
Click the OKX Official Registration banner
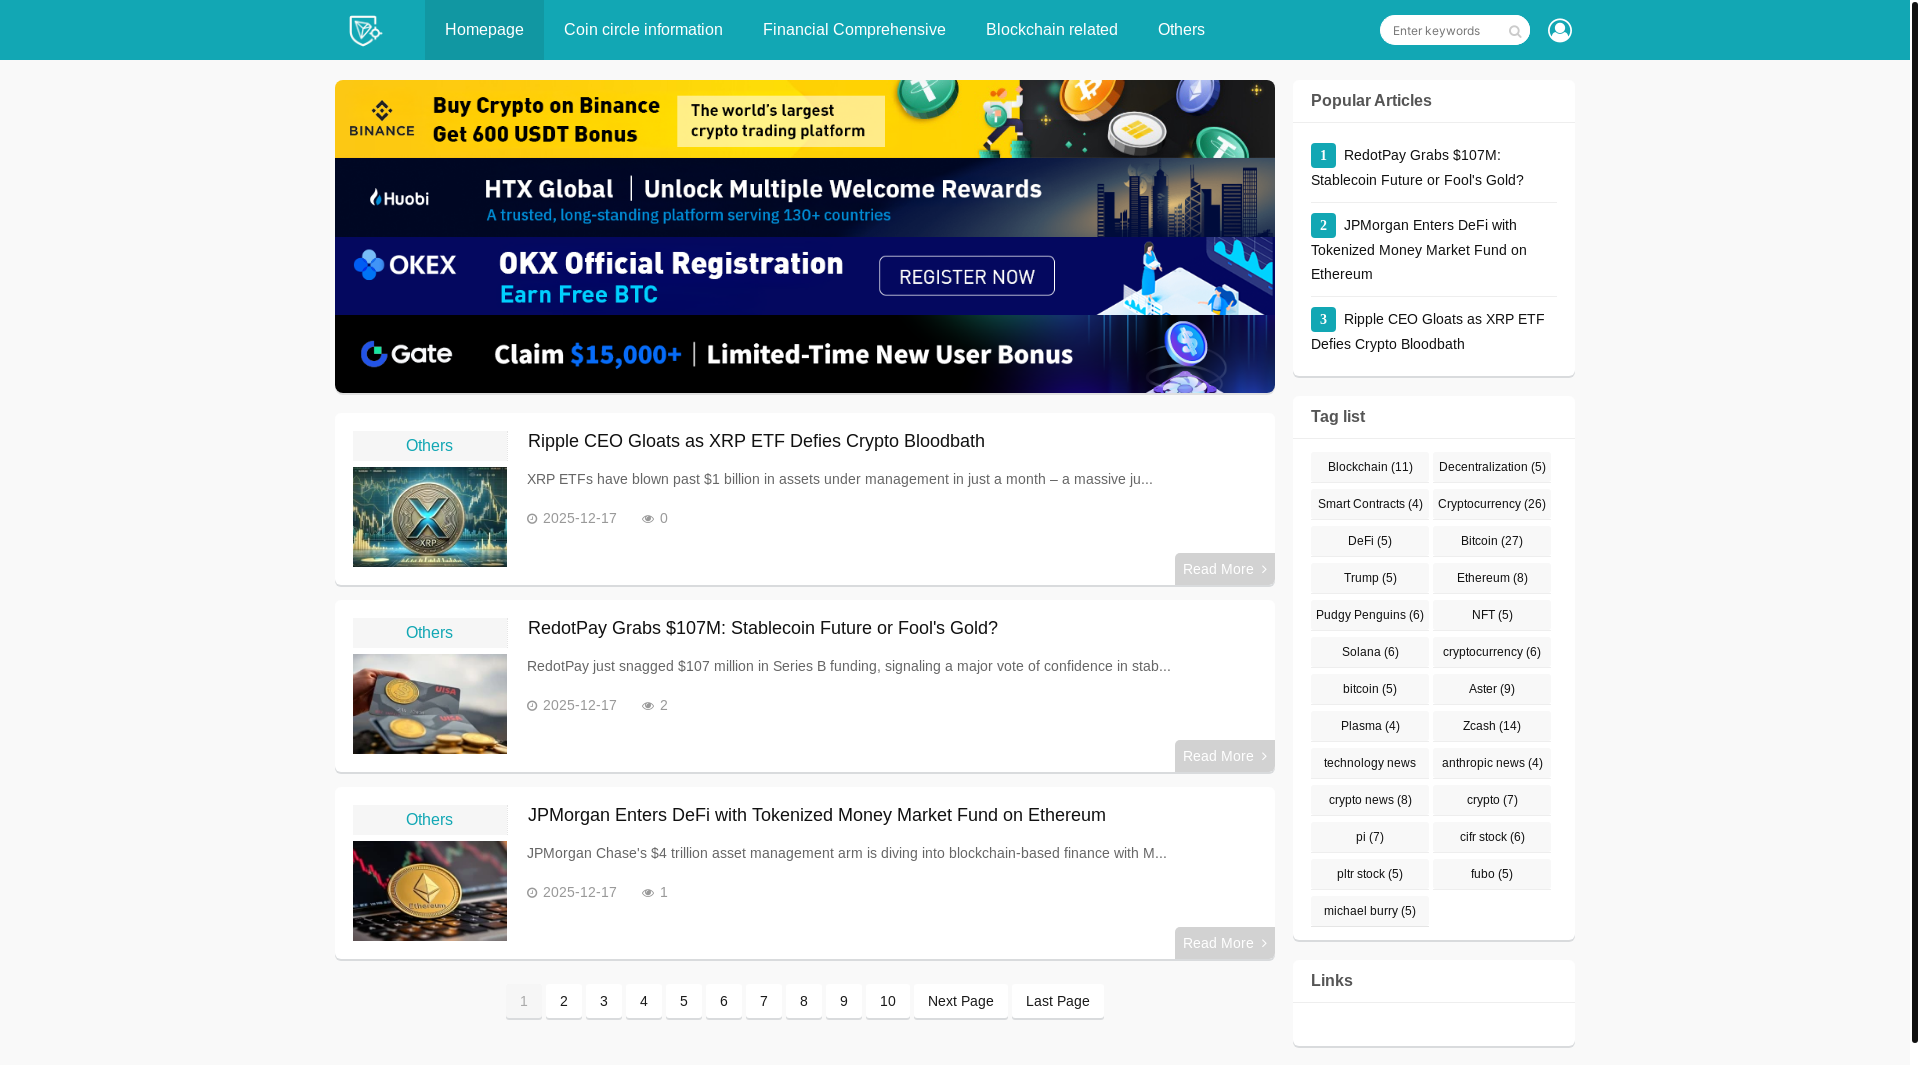(805, 276)
